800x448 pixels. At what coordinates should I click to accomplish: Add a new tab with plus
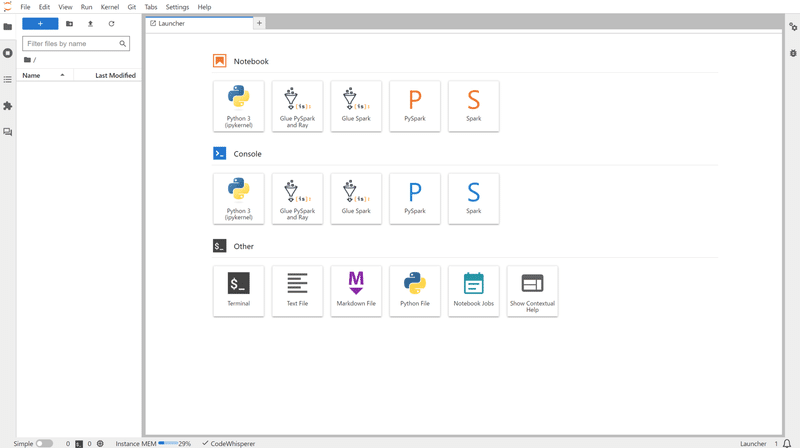[x=259, y=23]
